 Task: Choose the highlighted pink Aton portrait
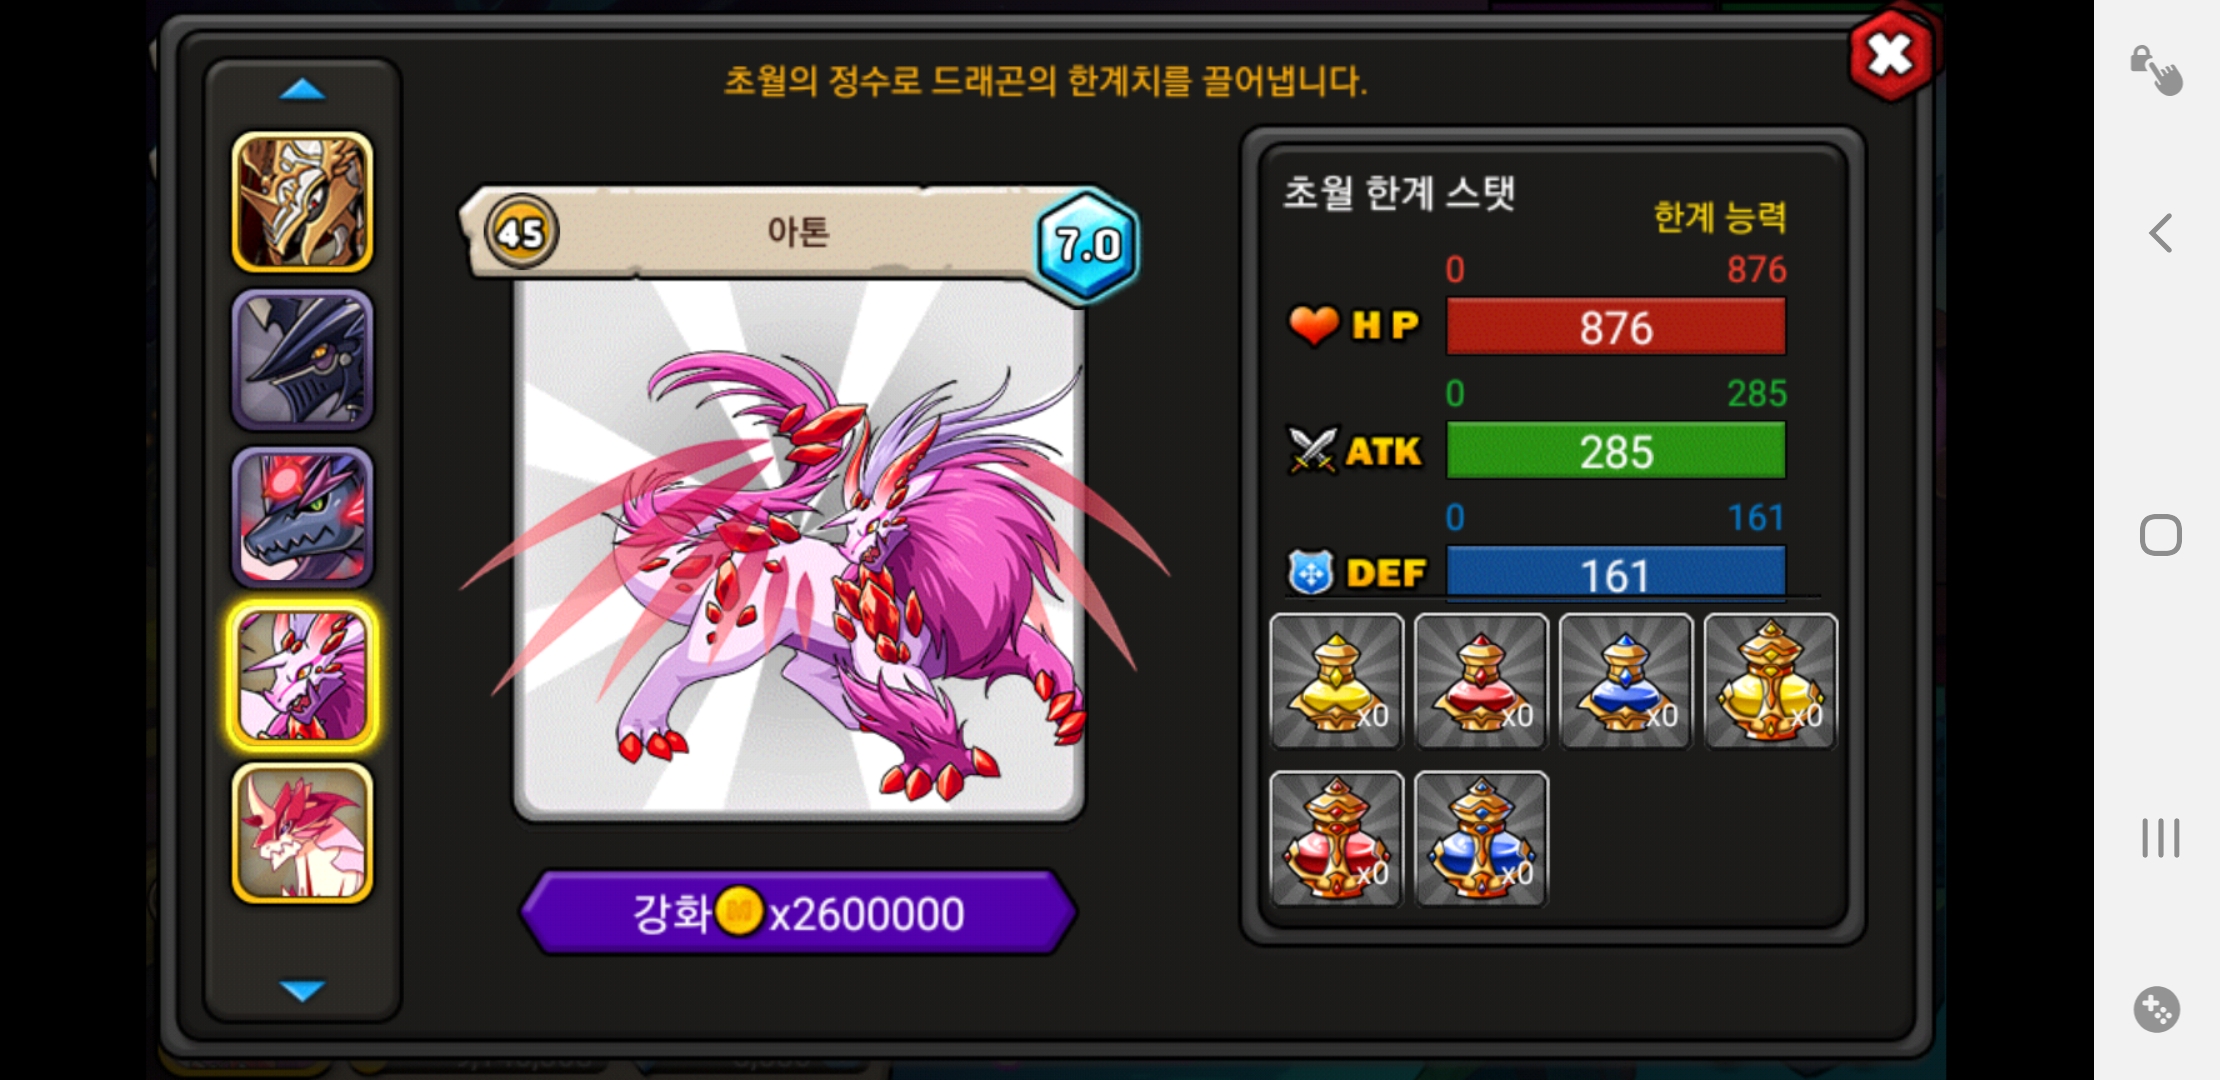click(x=303, y=676)
